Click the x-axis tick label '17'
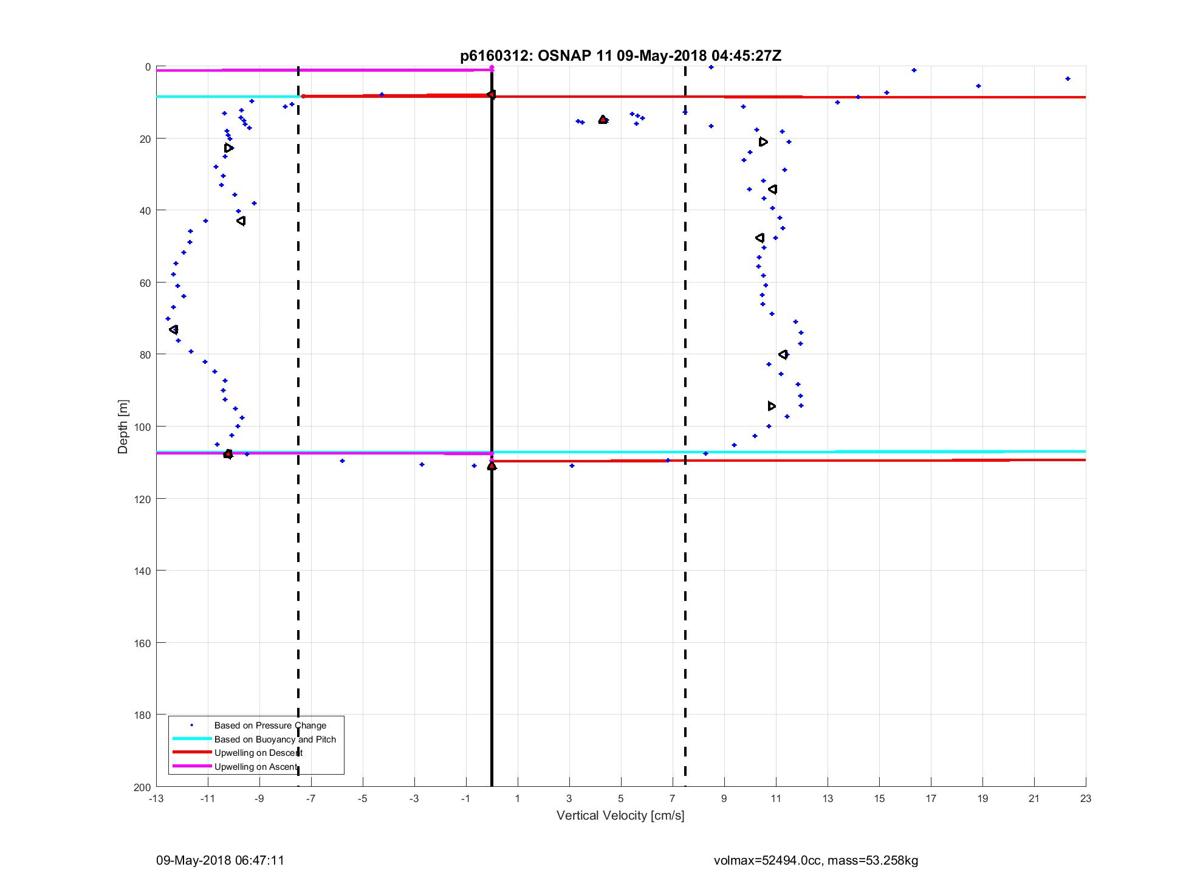The width and height of the screenshot is (1200, 885). (931, 799)
